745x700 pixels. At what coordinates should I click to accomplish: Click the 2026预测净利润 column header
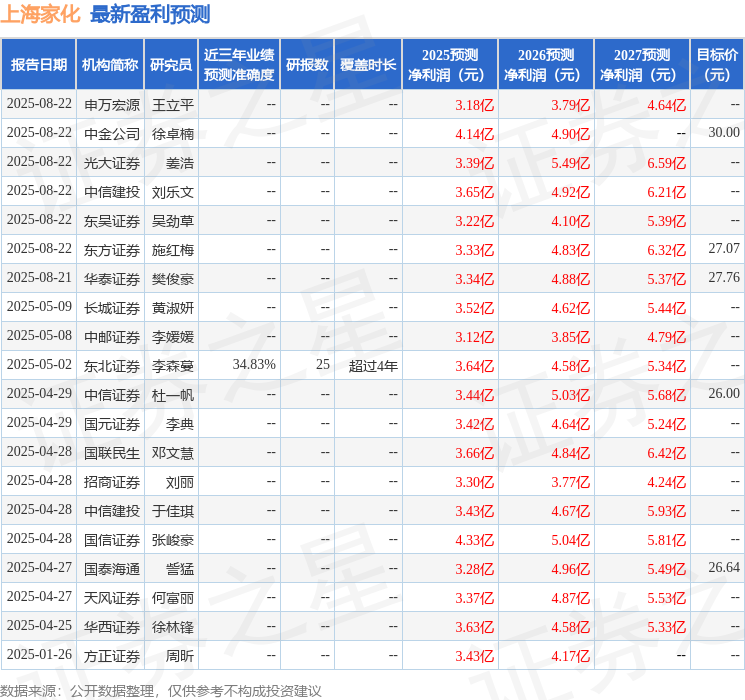click(546, 64)
